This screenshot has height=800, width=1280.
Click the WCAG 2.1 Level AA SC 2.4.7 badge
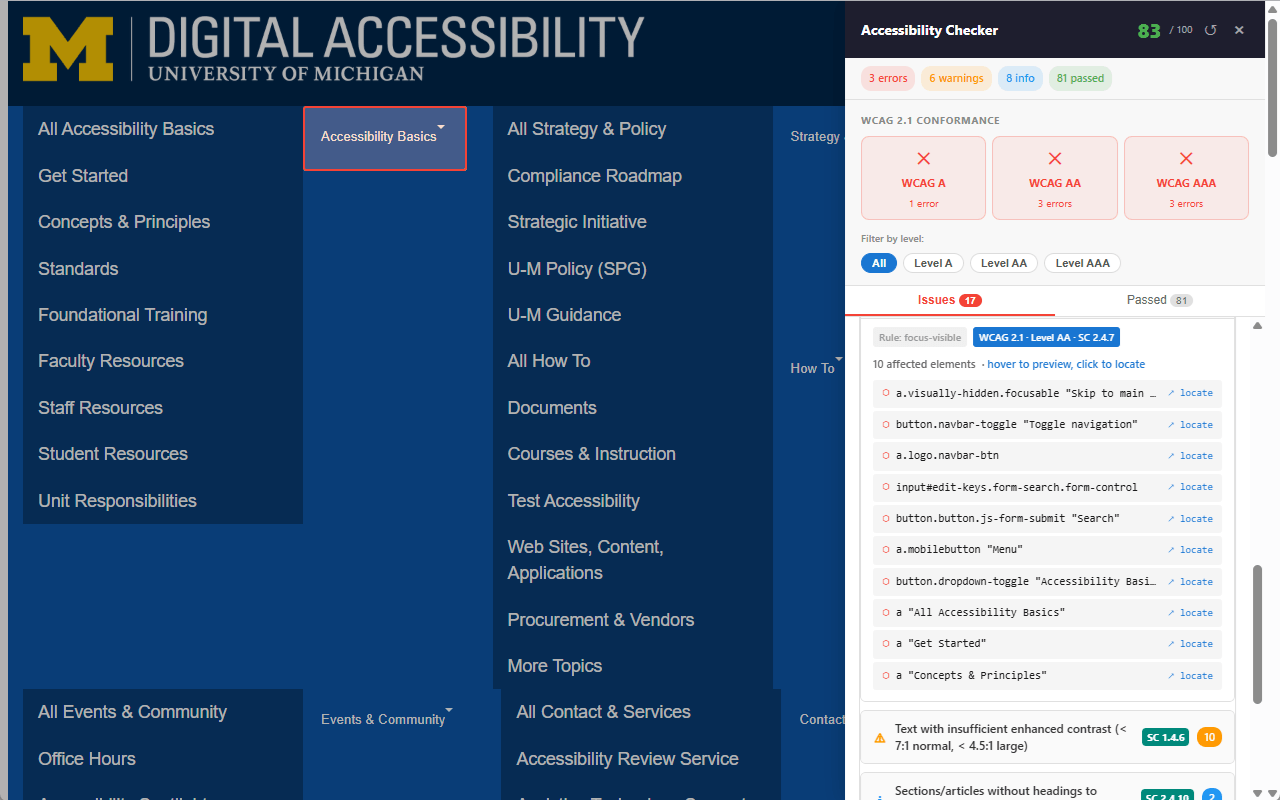(1046, 337)
